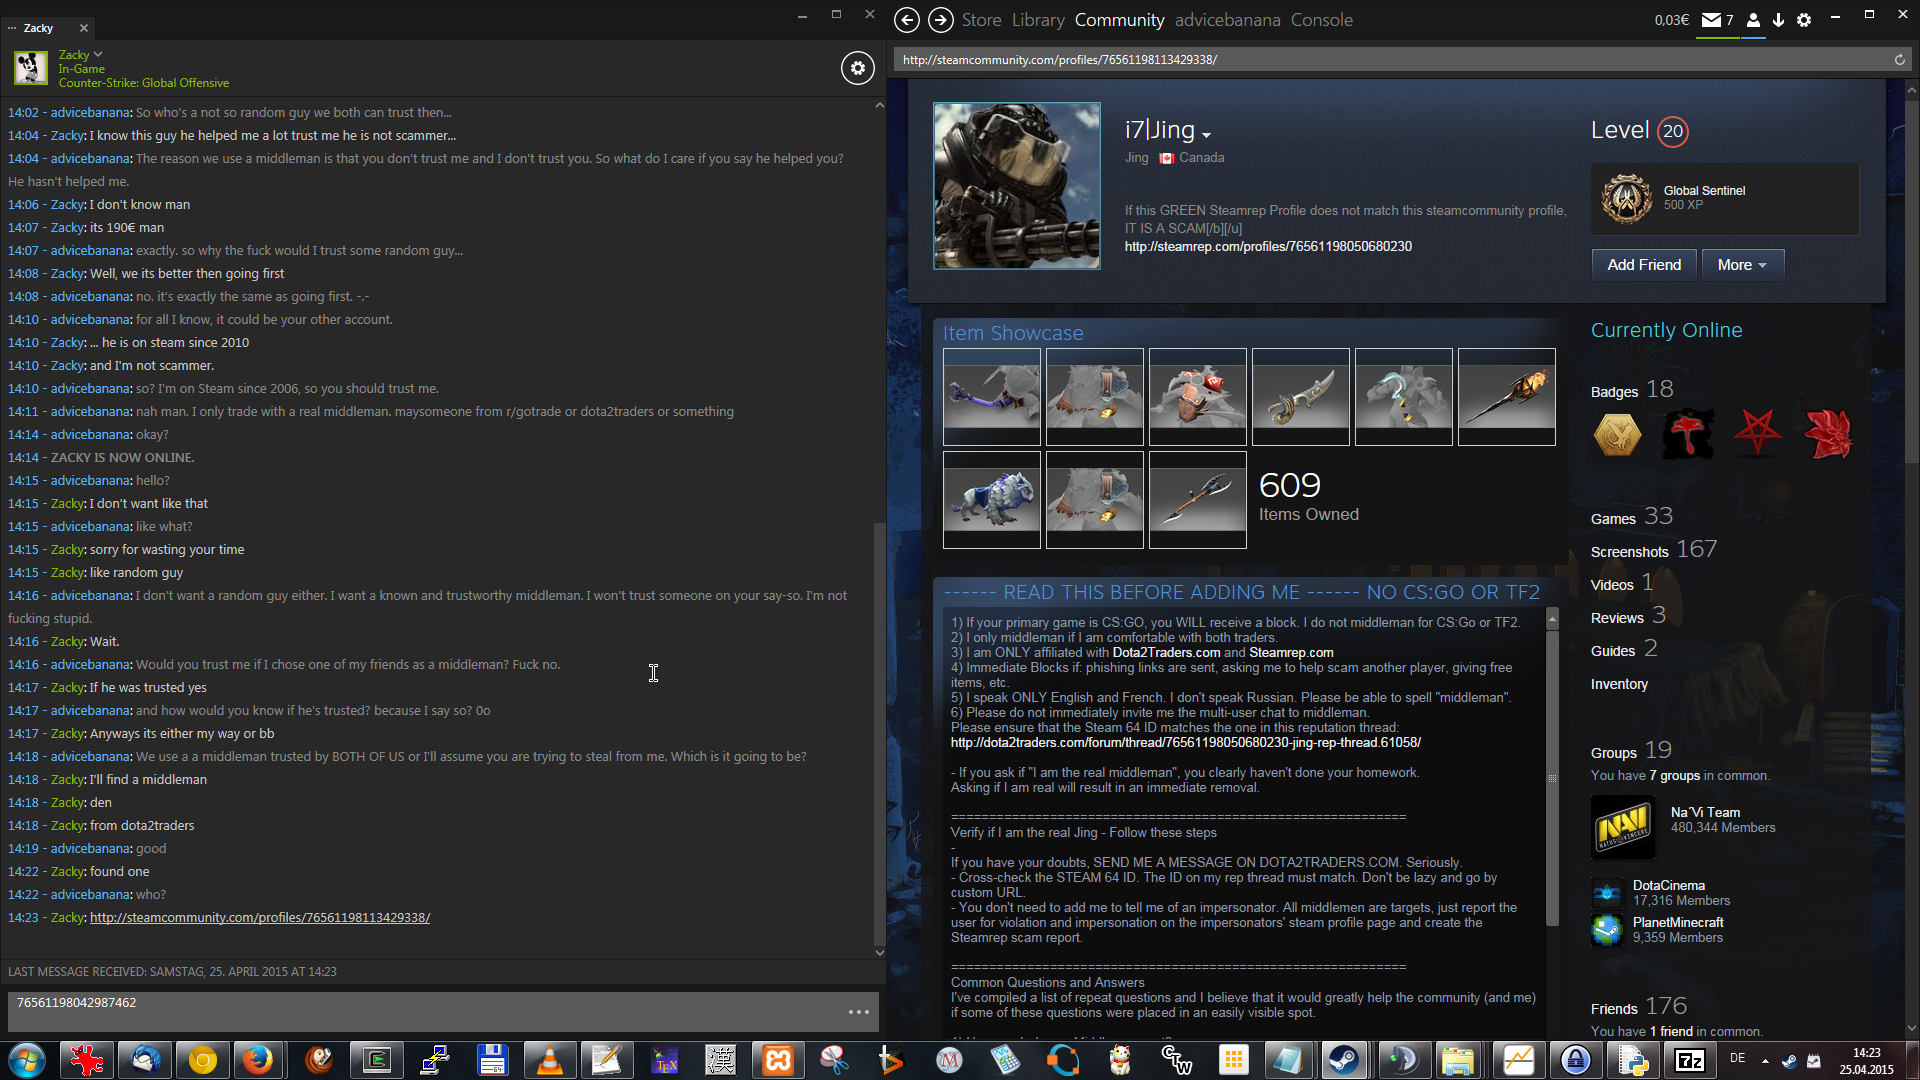Open the notifications inbox envelope icon
This screenshot has height=1080, width=1920.
coord(1711,20)
